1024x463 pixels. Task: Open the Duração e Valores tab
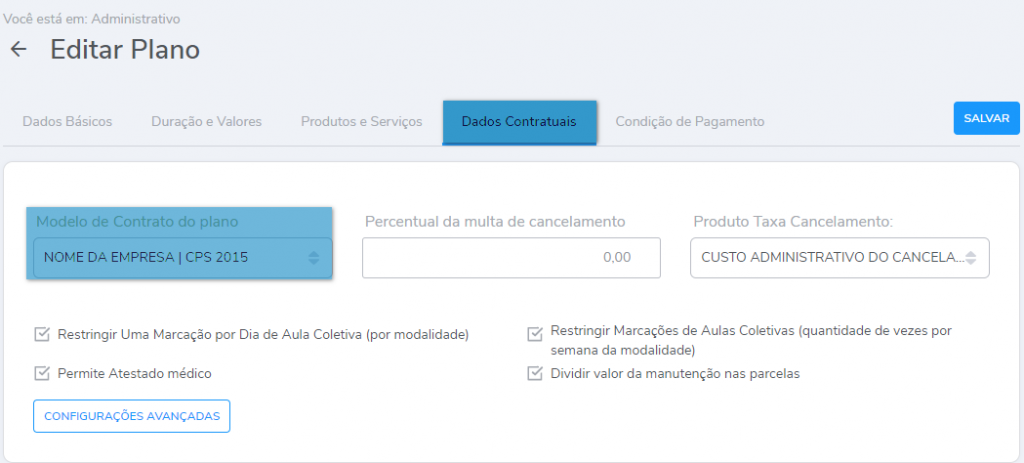(206, 121)
